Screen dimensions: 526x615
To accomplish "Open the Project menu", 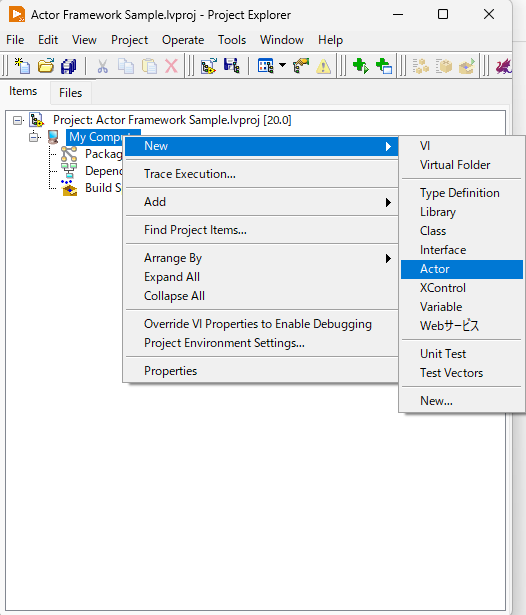I will pyautogui.click(x=129, y=40).
